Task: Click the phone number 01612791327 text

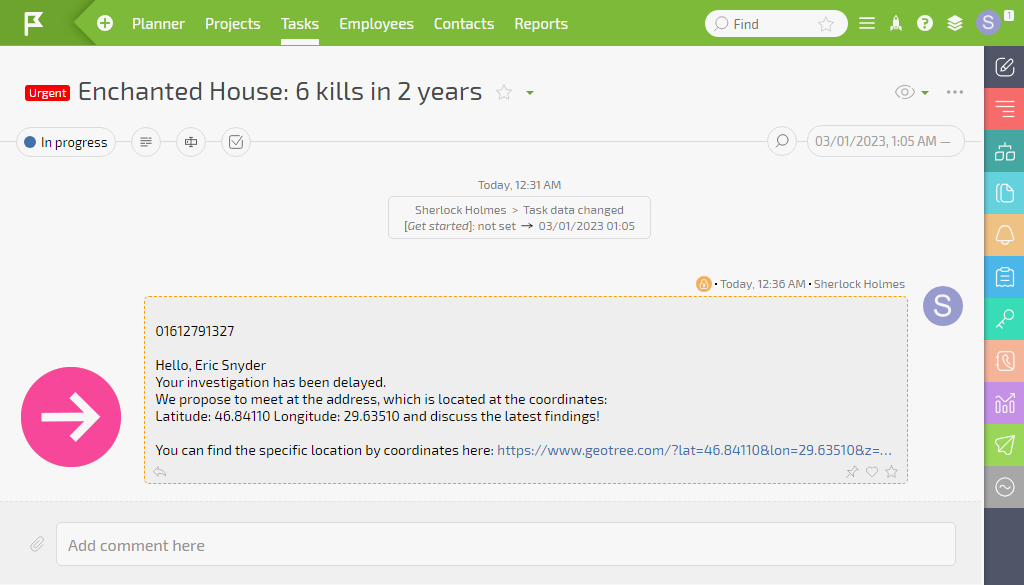Action: (195, 331)
